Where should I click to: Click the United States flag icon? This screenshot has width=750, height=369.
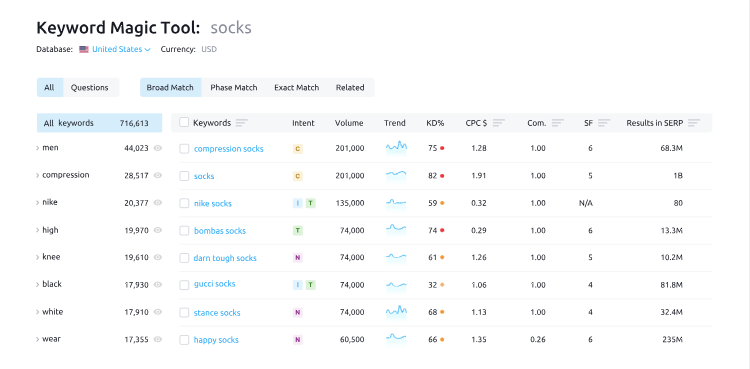[x=84, y=49]
